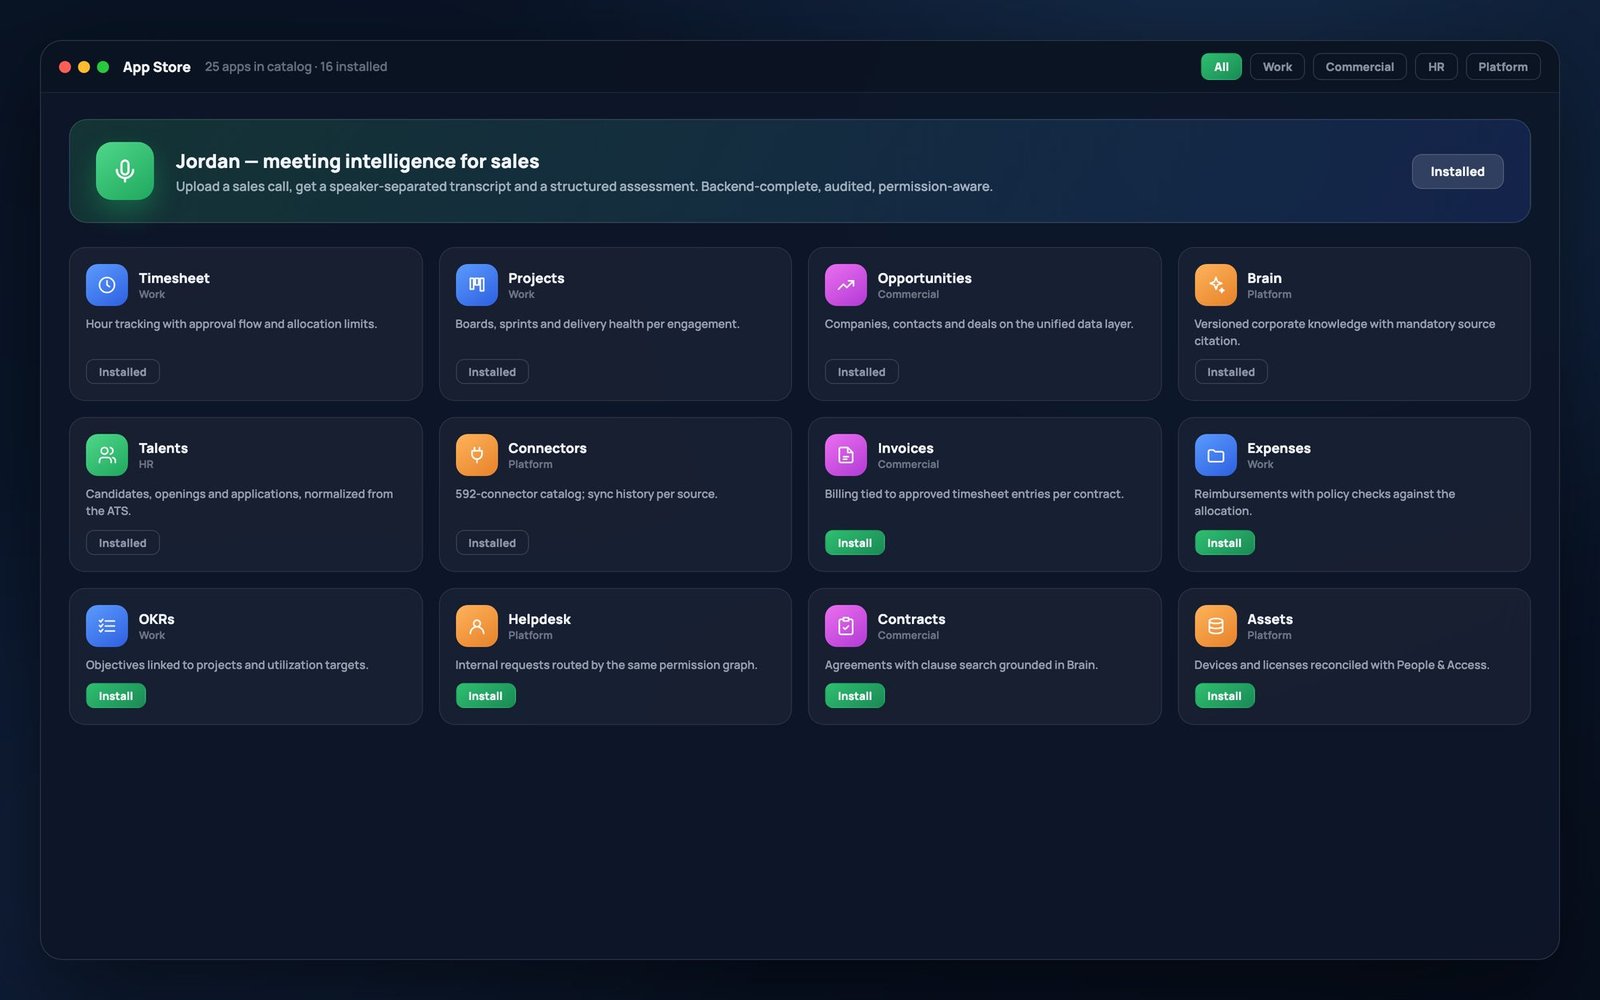Click the Talents app title
The height and width of the screenshot is (1000, 1600).
click(x=163, y=448)
